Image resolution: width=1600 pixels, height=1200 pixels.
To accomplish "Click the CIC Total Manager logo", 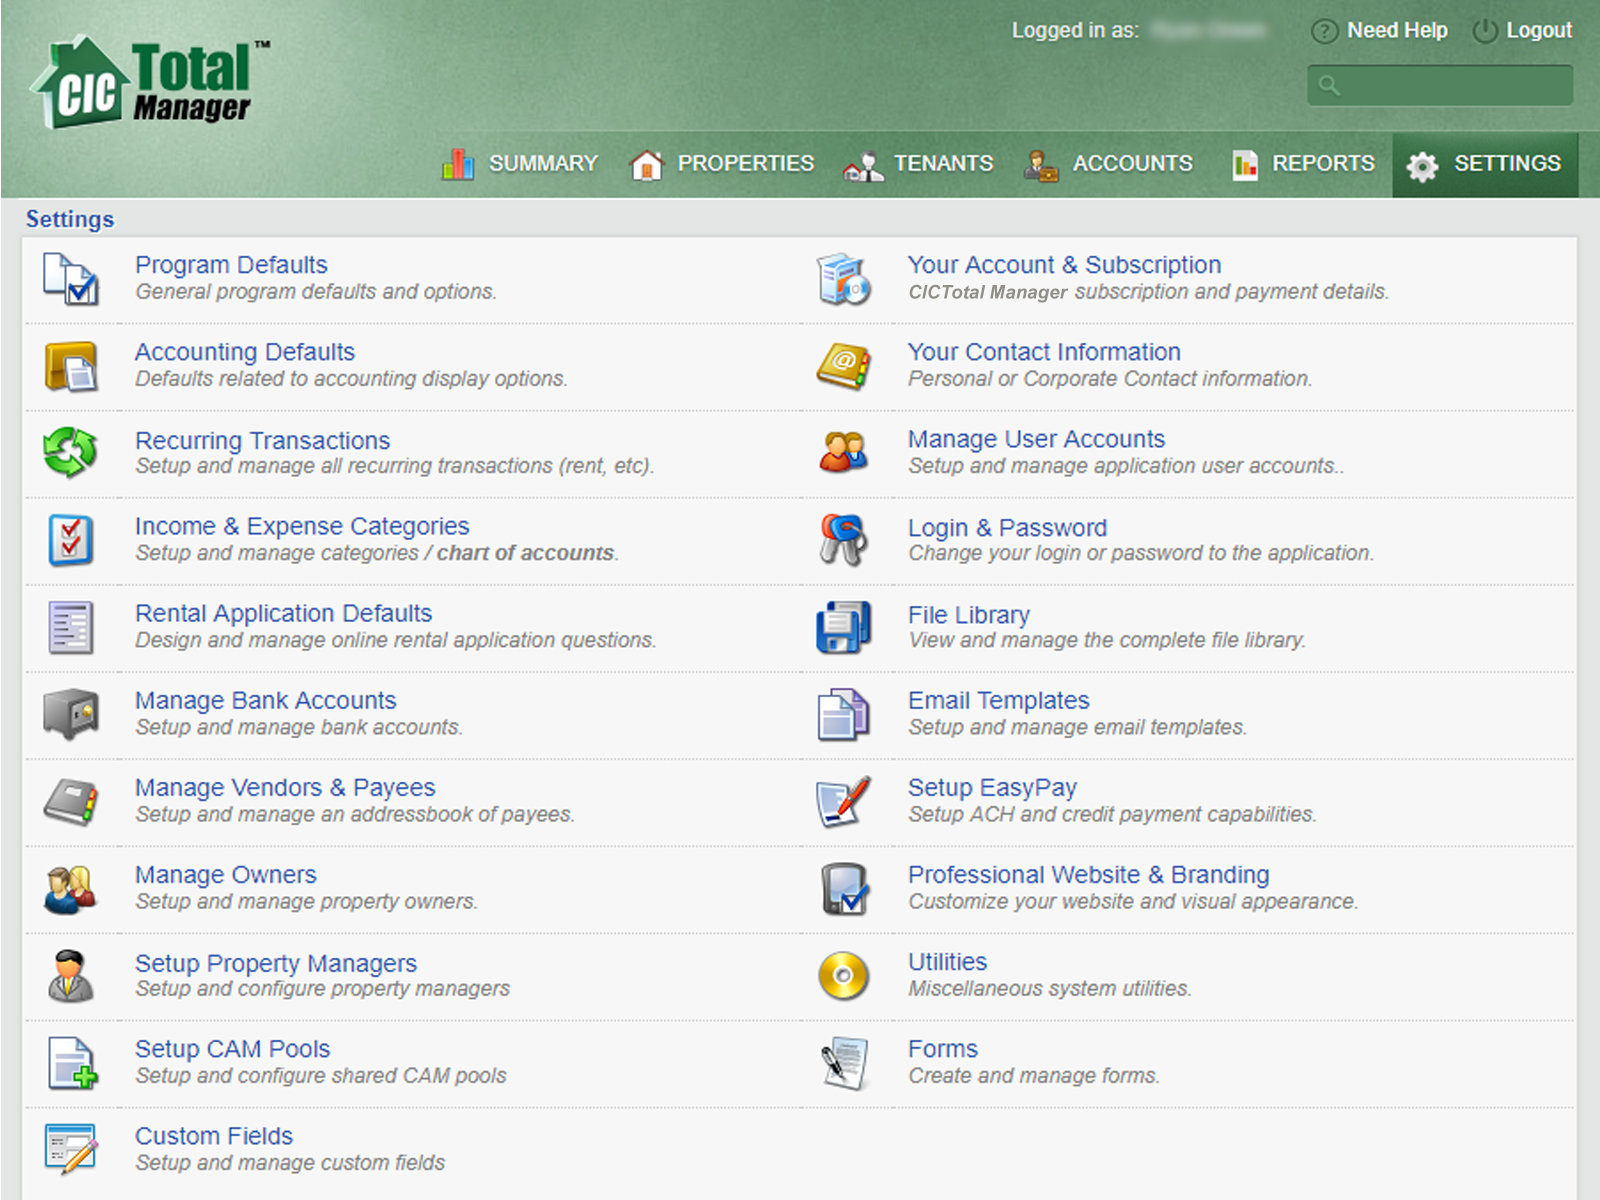I will [x=150, y=83].
